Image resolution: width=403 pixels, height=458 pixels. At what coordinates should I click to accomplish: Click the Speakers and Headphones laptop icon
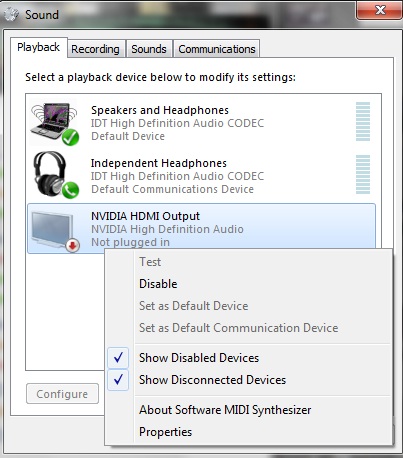point(55,123)
